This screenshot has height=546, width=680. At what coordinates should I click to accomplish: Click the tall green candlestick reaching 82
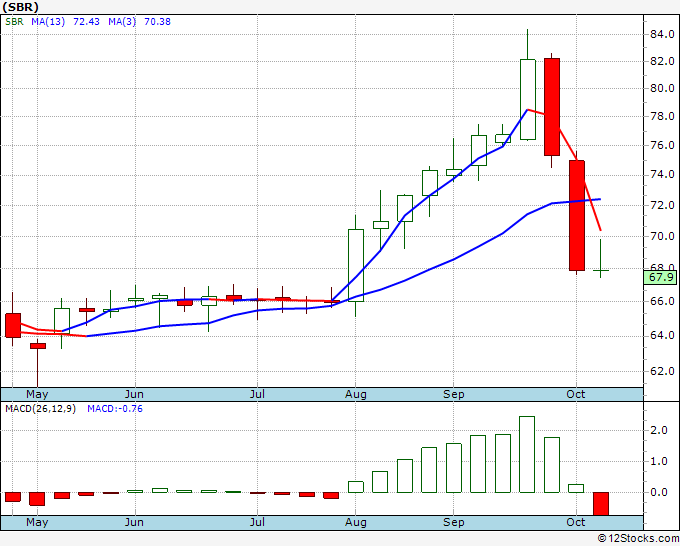[x=528, y=100]
